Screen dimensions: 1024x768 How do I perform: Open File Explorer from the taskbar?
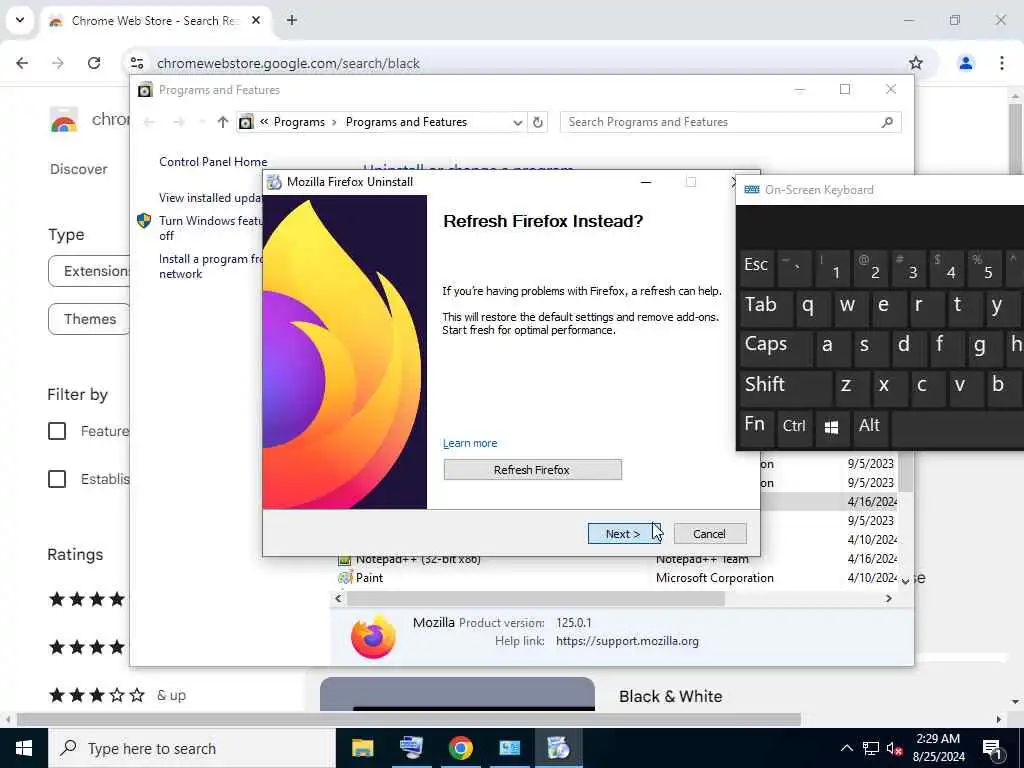tap(362, 748)
